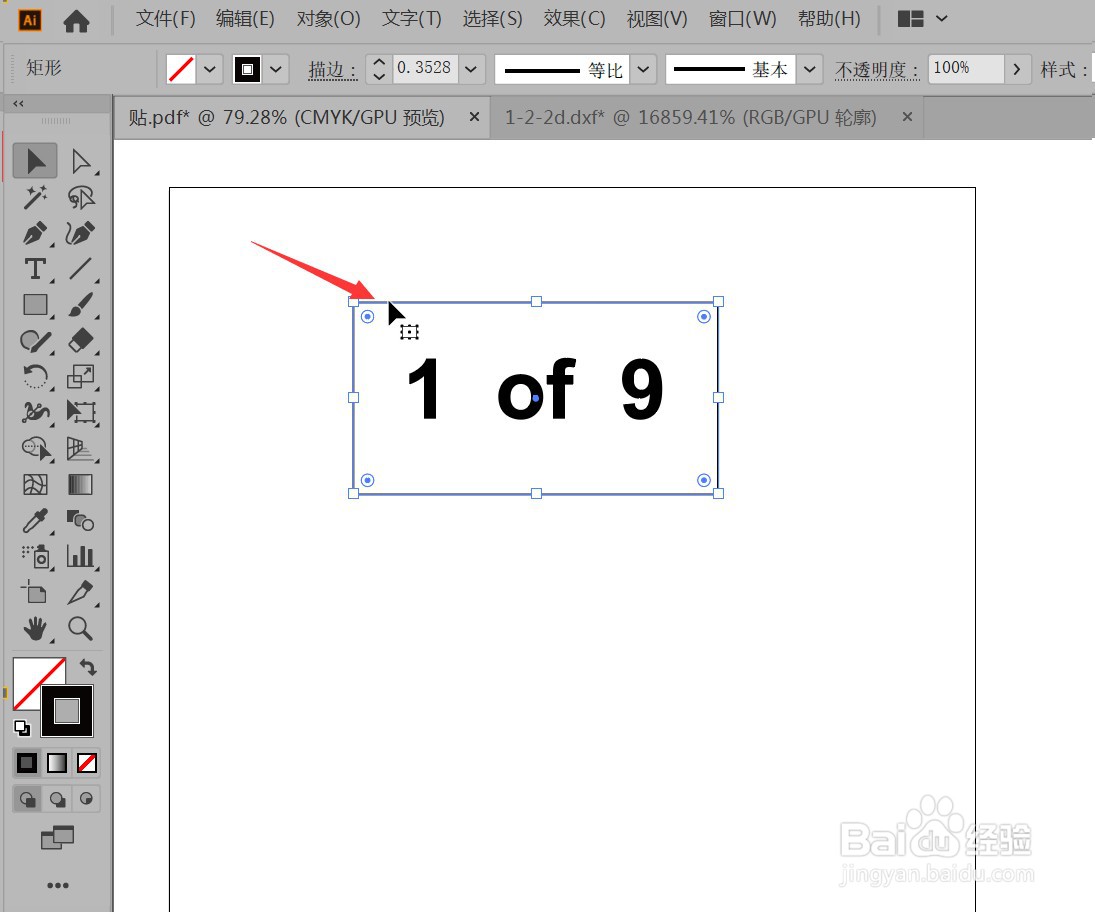Select the Pen tool
The height and width of the screenshot is (912, 1095).
tap(35, 233)
